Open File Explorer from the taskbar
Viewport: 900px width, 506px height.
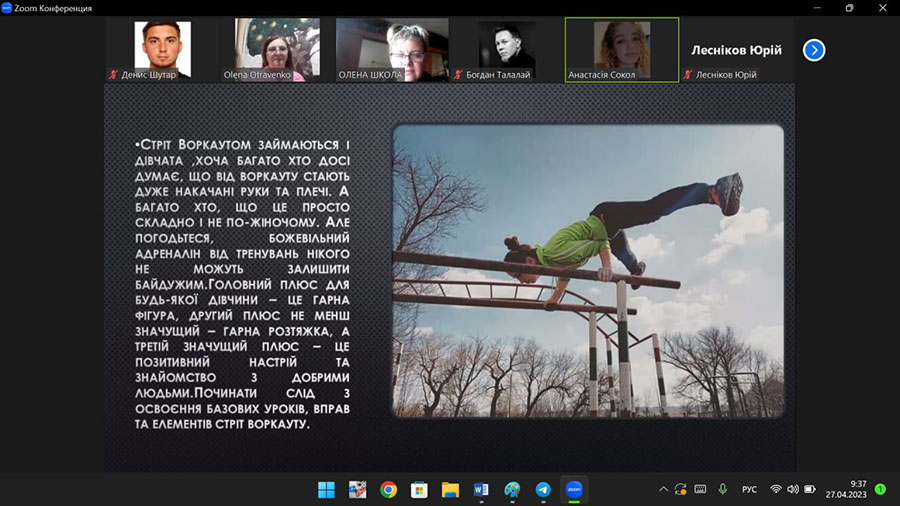click(x=450, y=490)
